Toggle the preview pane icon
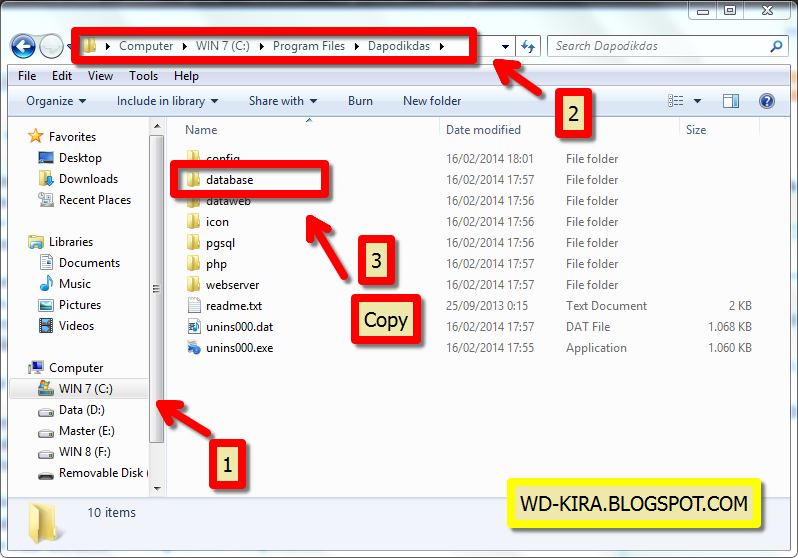The height and width of the screenshot is (558, 798). (731, 101)
